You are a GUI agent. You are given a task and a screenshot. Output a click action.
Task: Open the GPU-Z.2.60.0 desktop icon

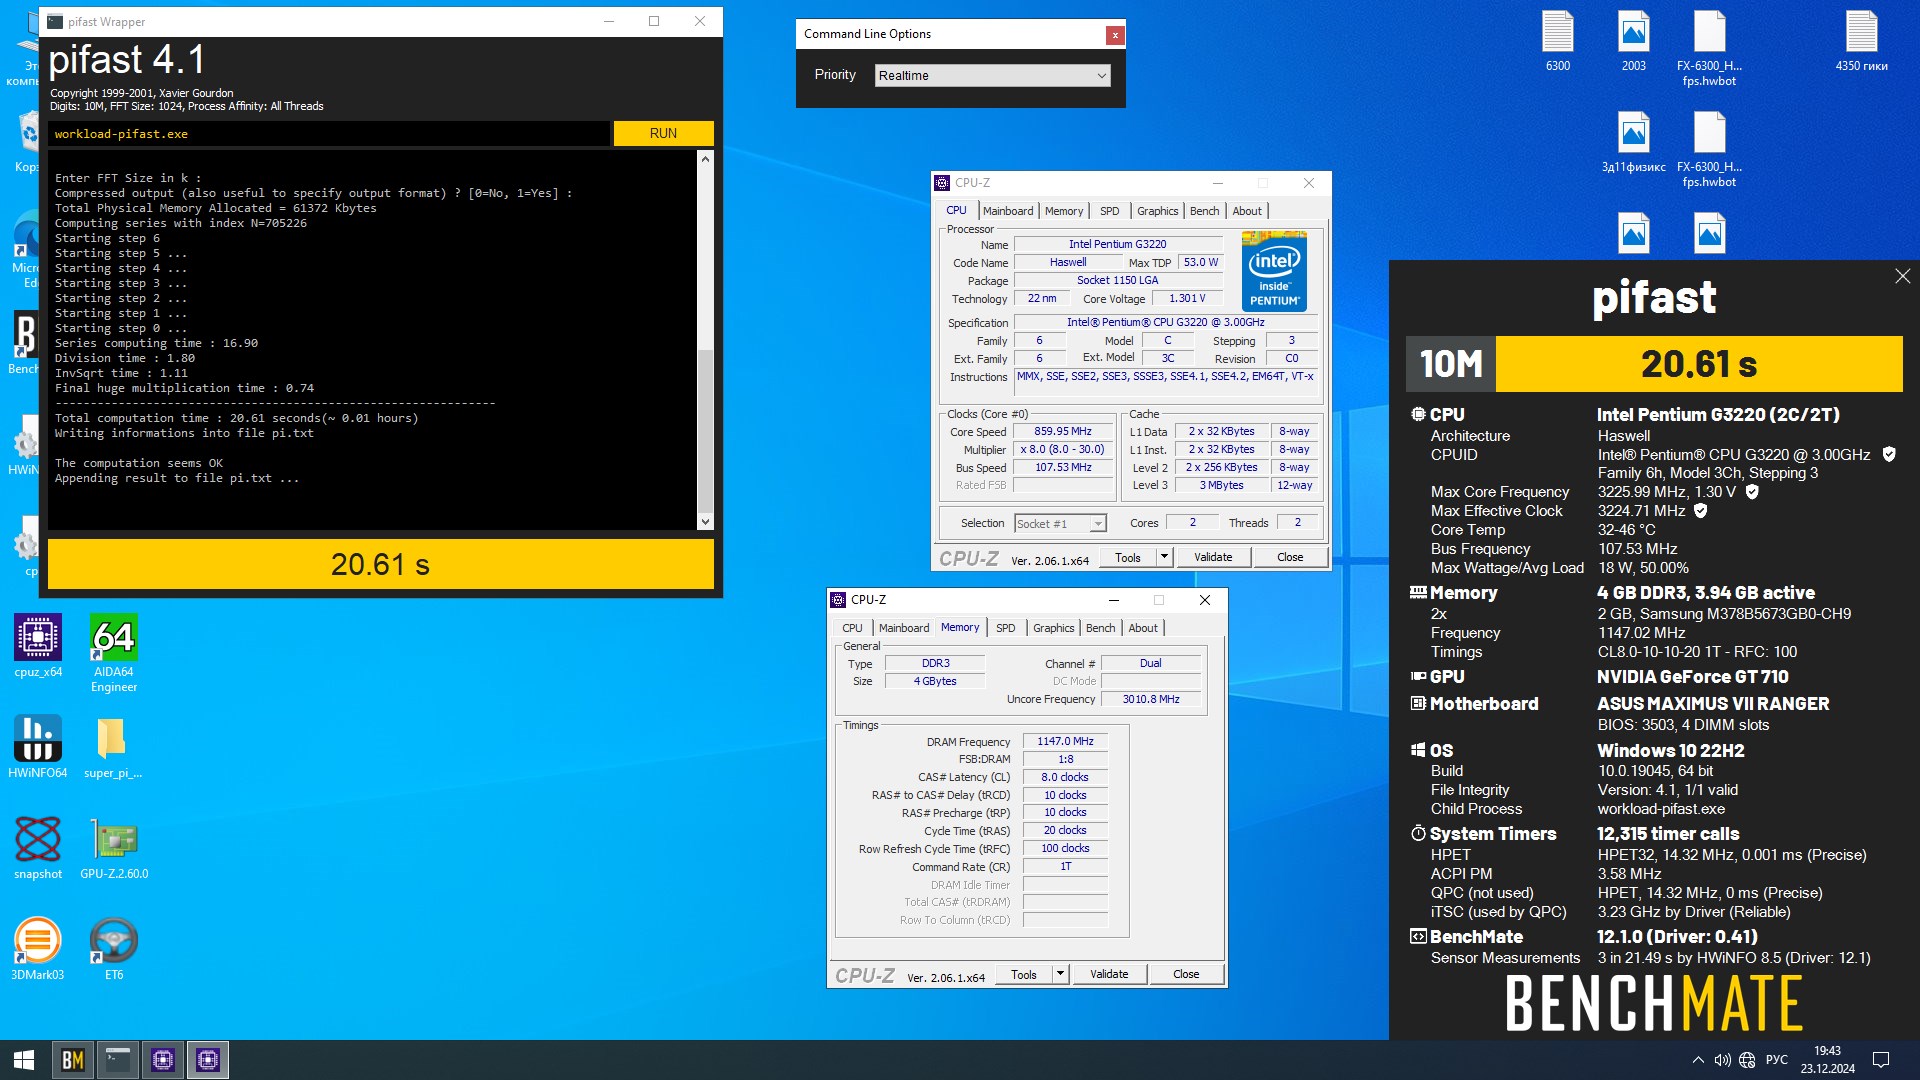[114, 848]
